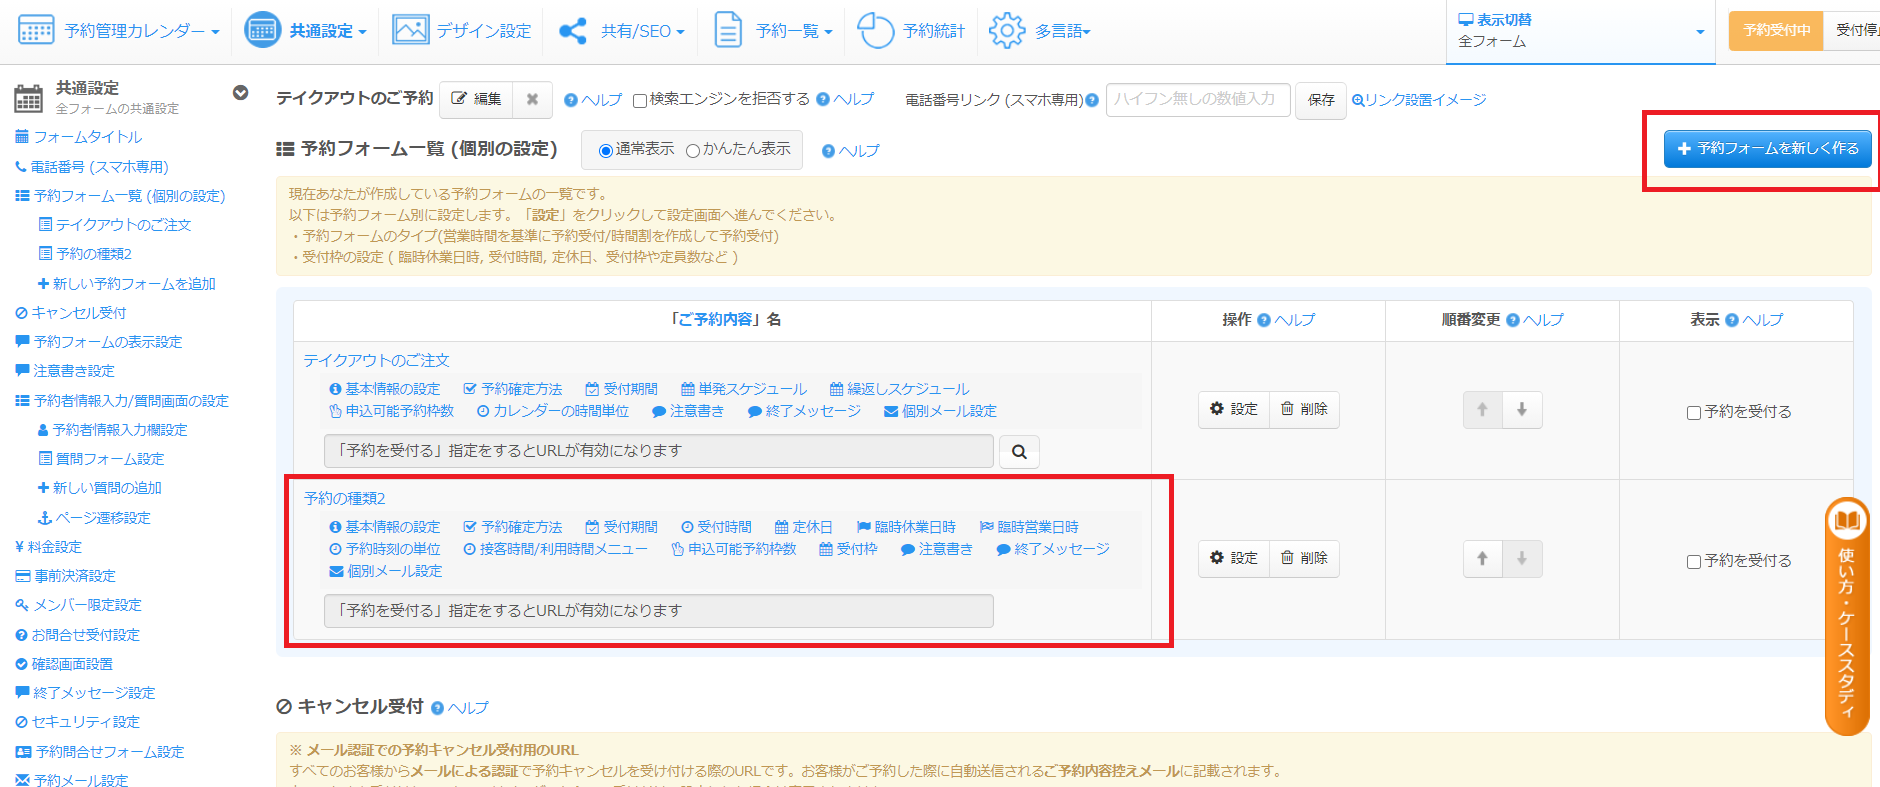Move 予約の種類2 form up with arrow
Image resolution: width=1880 pixels, height=787 pixels.
tap(1483, 558)
